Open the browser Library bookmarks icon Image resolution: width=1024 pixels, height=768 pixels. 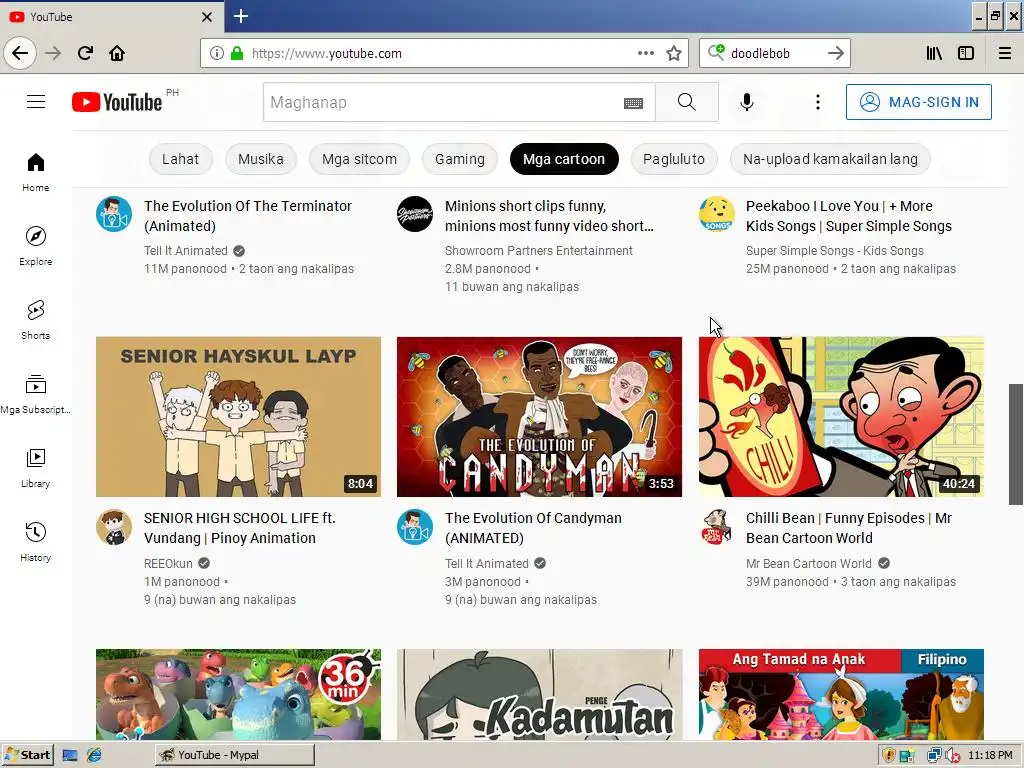click(x=934, y=53)
